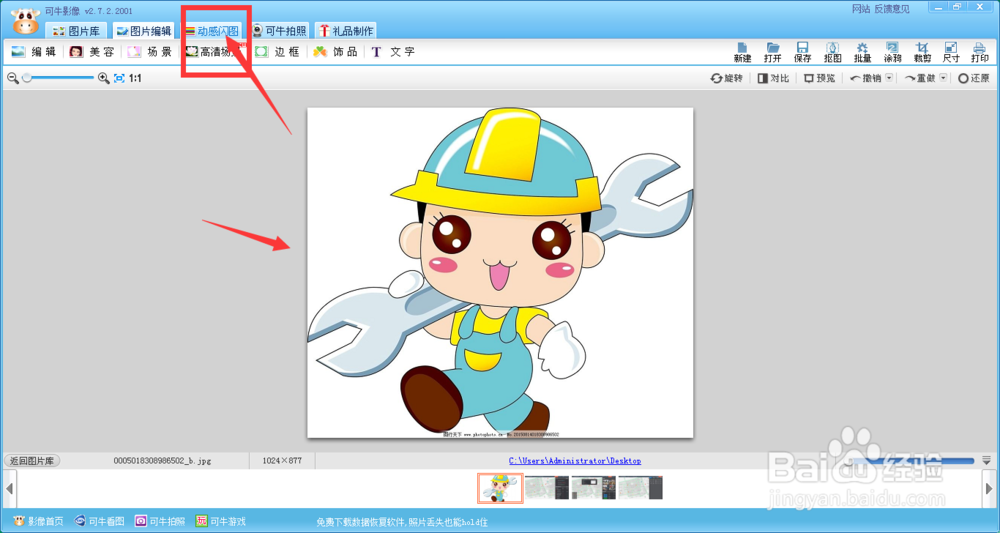
Task: Toggle the 对比 compare view
Action: click(773, 78)
